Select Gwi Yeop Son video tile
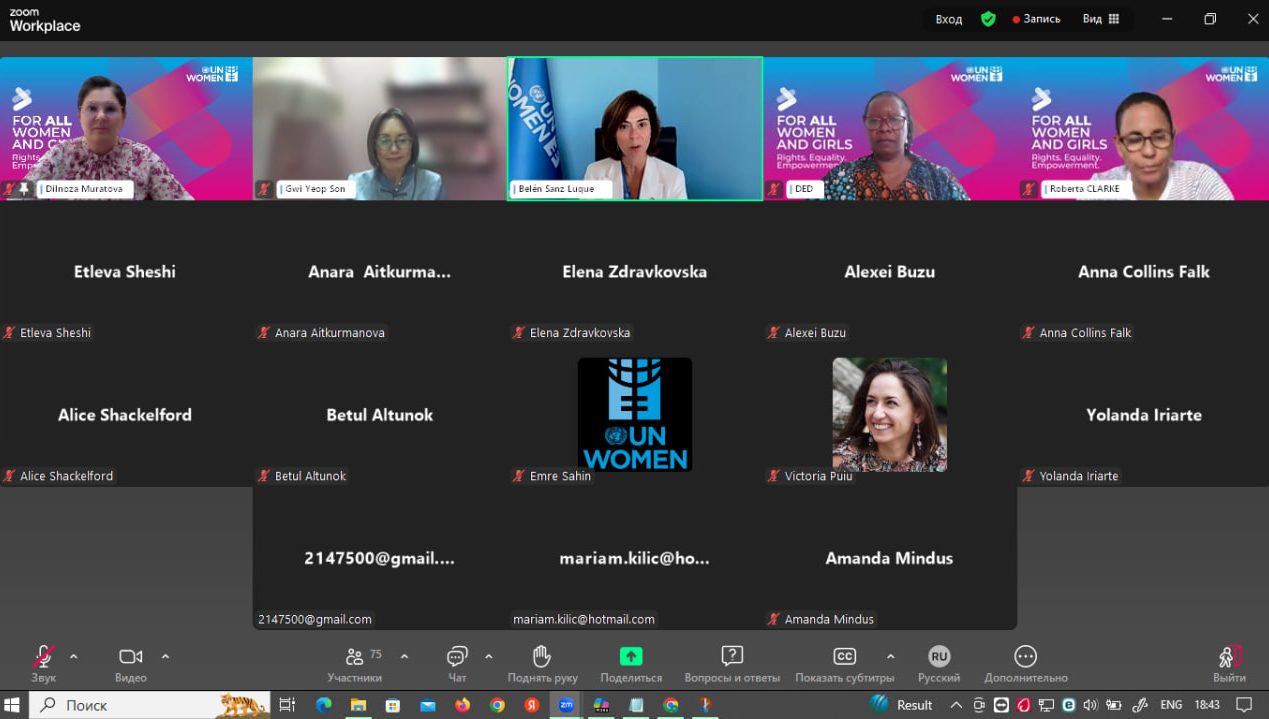This screenshot has width=1269, height=719. pos(380,128)
